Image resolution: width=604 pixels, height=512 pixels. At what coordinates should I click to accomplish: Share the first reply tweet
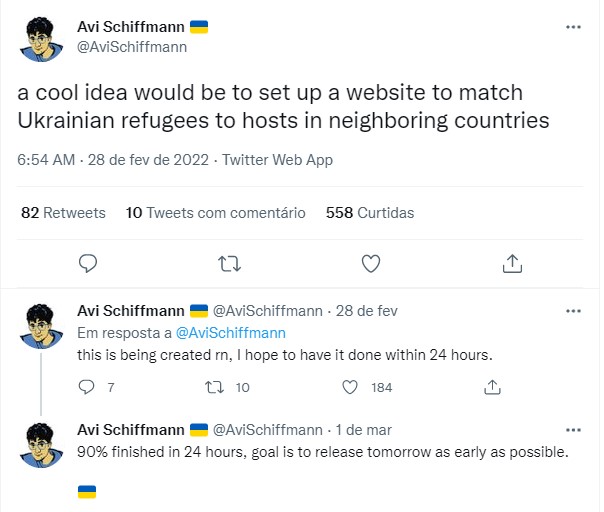pos(492,387)
